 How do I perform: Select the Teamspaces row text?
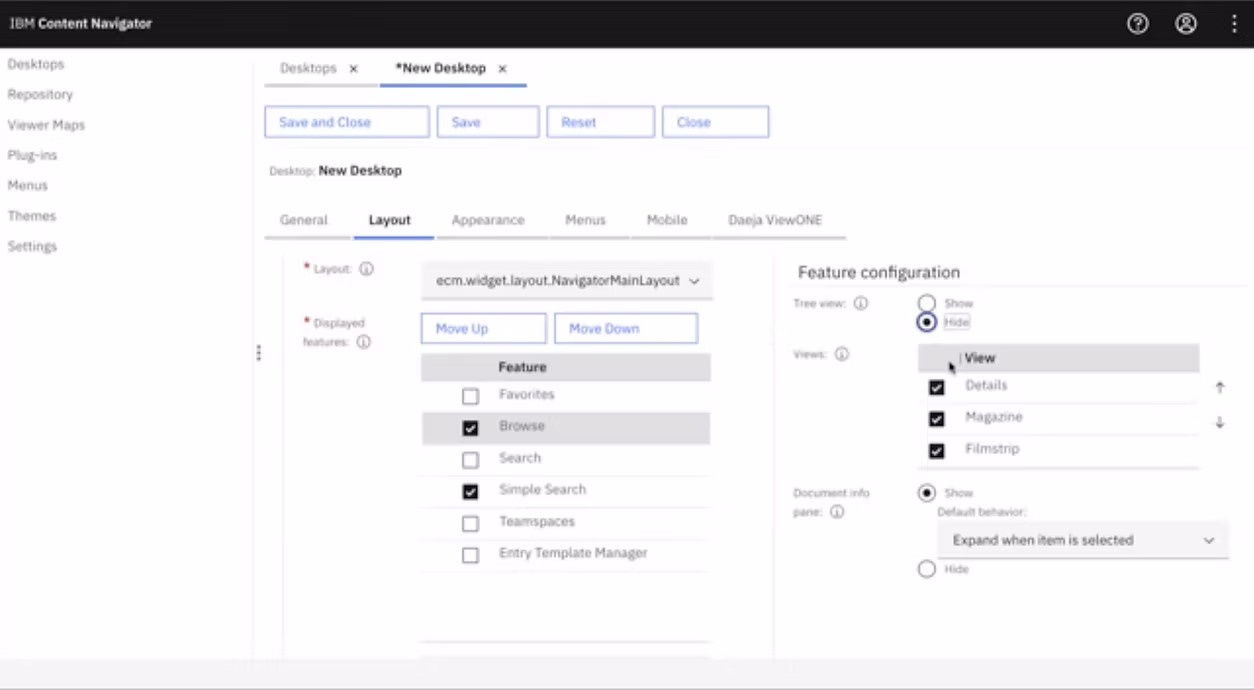click(537, 522)
